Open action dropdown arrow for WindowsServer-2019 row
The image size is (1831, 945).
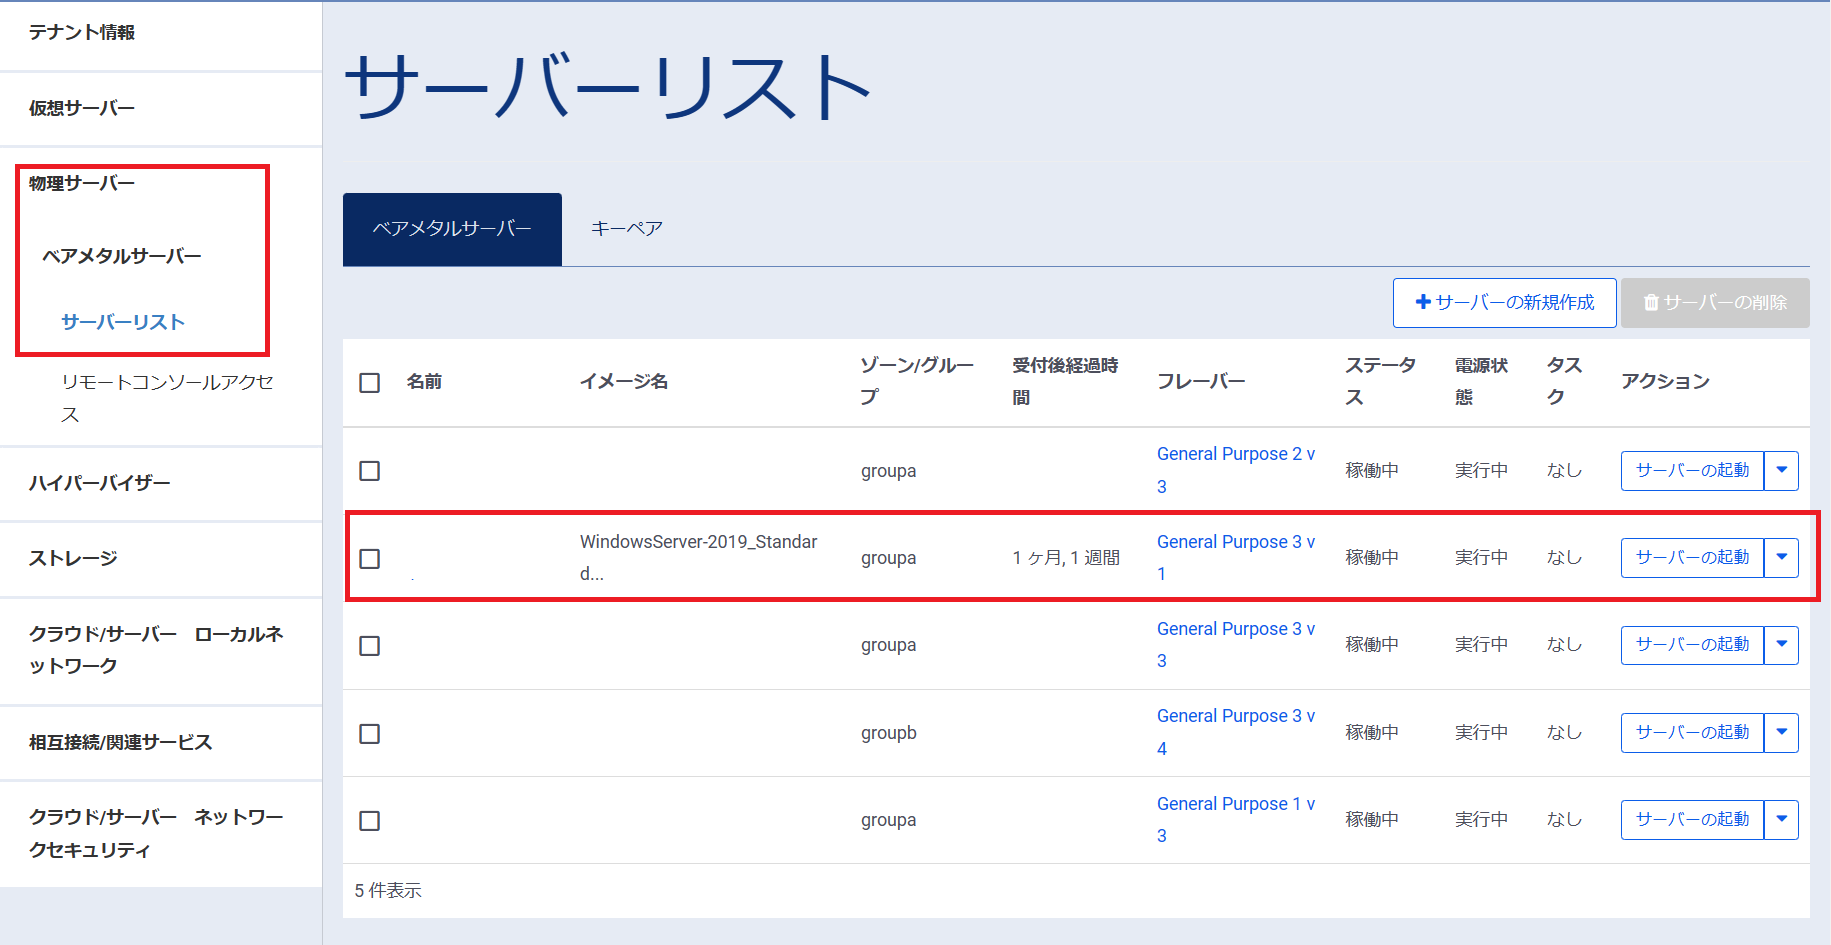click(x=1781, y=558)
